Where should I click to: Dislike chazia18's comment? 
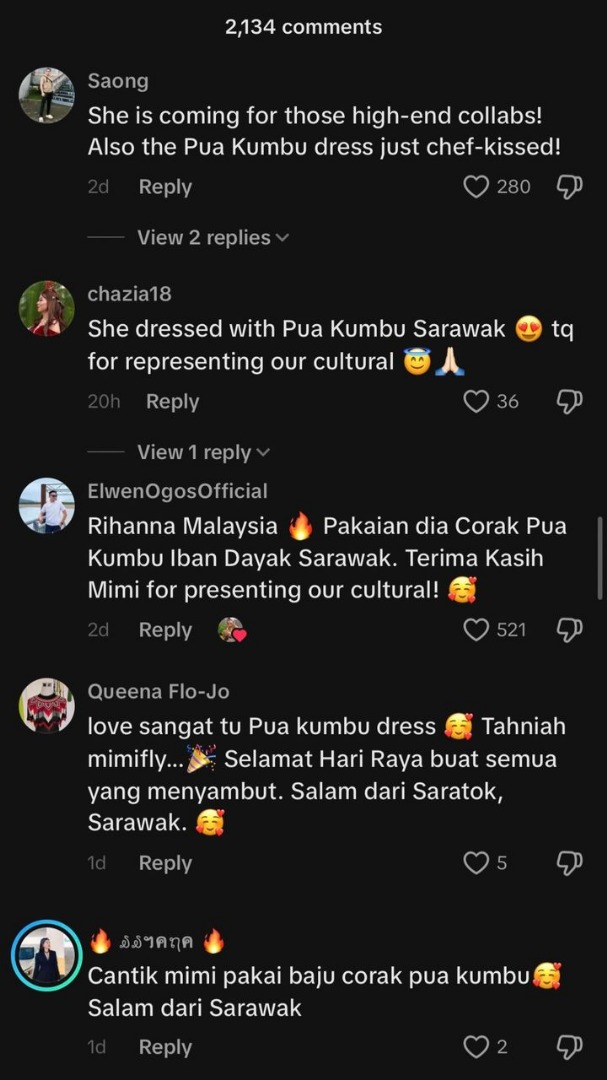tap(569, 402)
